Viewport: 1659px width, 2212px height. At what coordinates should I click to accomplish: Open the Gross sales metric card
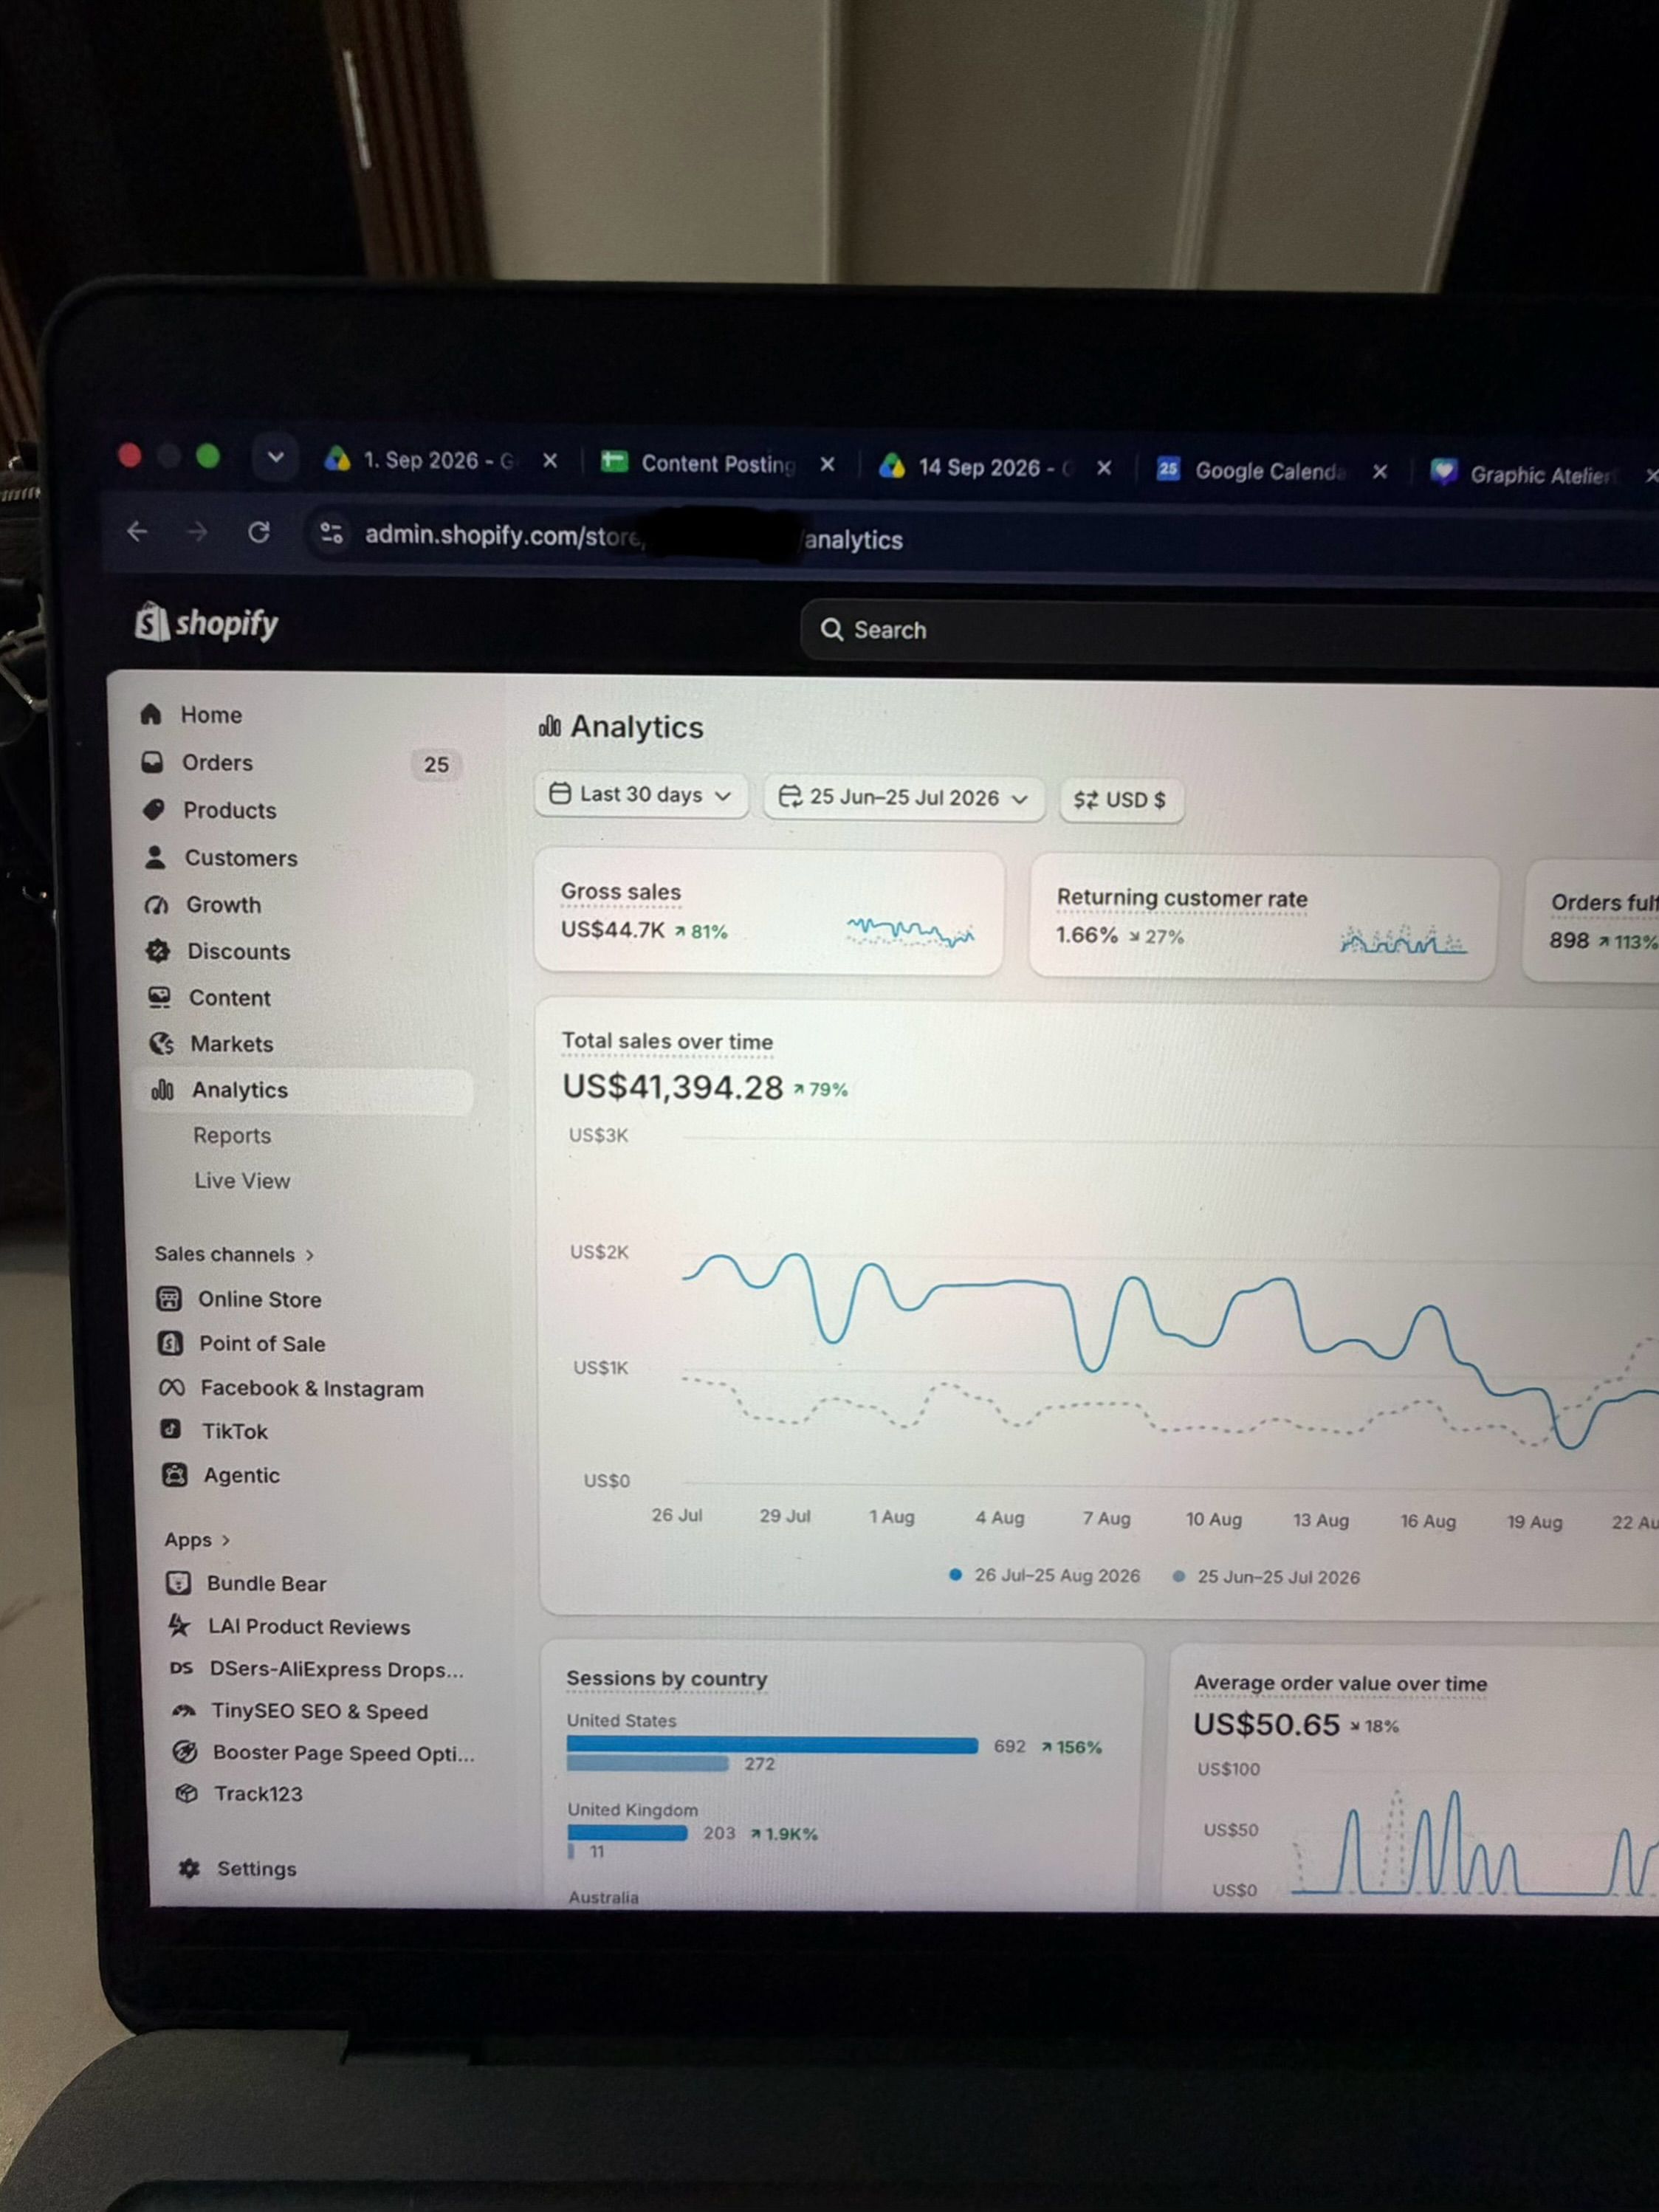pos(768,912)
